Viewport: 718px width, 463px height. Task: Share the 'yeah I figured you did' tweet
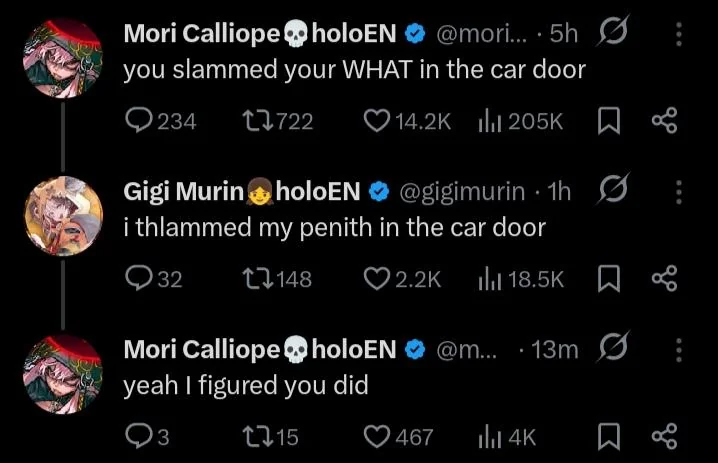click(664, 436)
